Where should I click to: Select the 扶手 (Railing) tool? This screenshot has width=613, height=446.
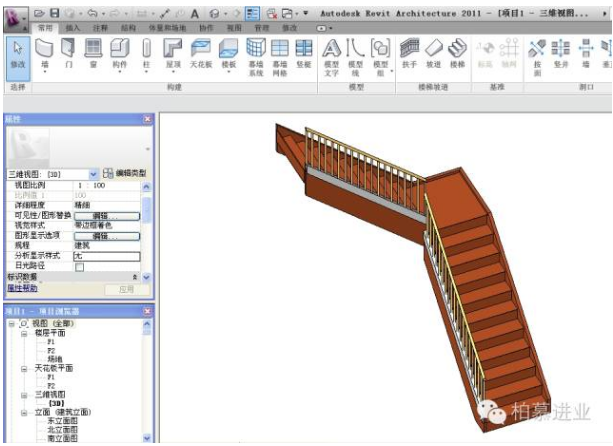click(409, 54)
